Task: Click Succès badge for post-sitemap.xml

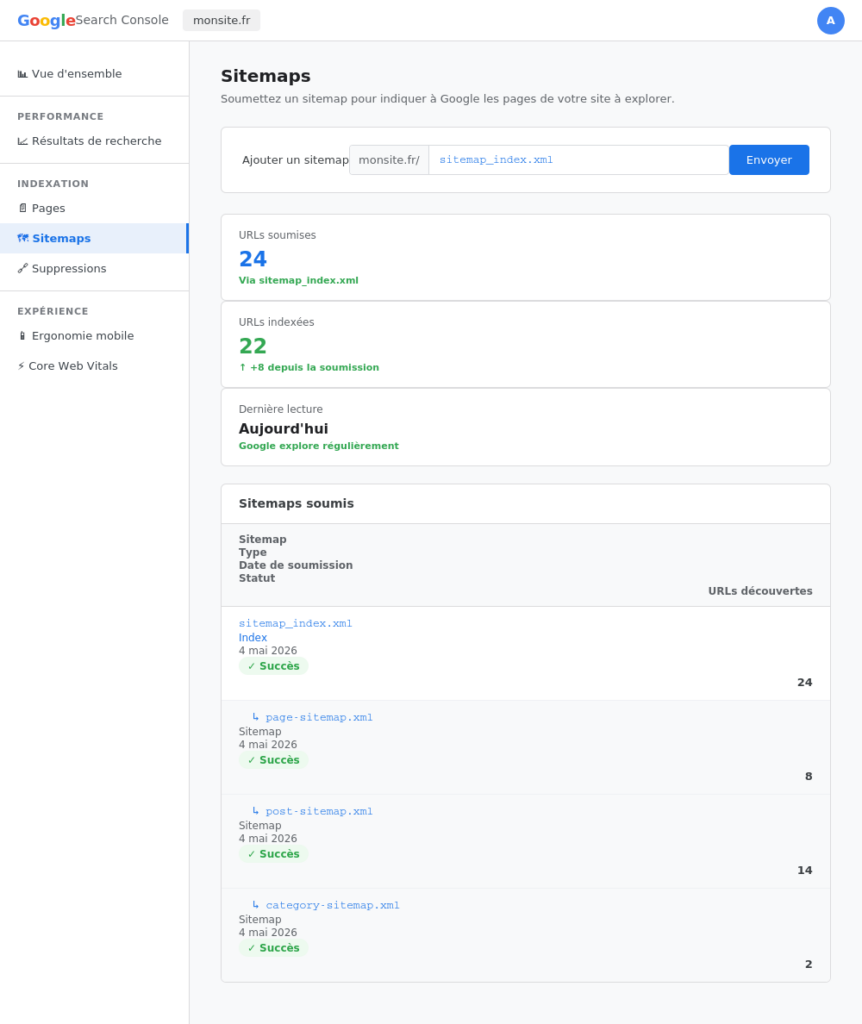Action: coord(274,854)
